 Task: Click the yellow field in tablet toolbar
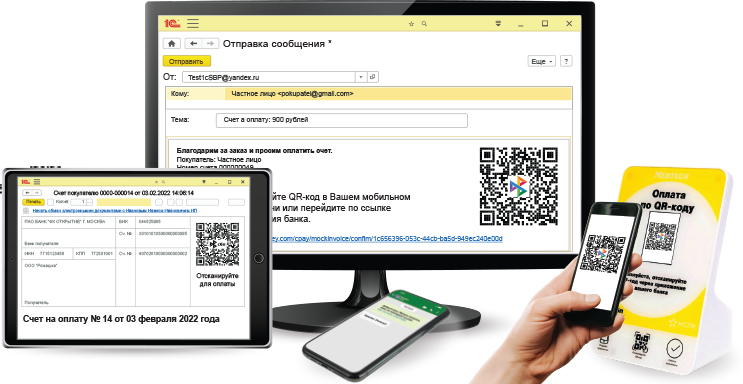[x=123, y=202]
